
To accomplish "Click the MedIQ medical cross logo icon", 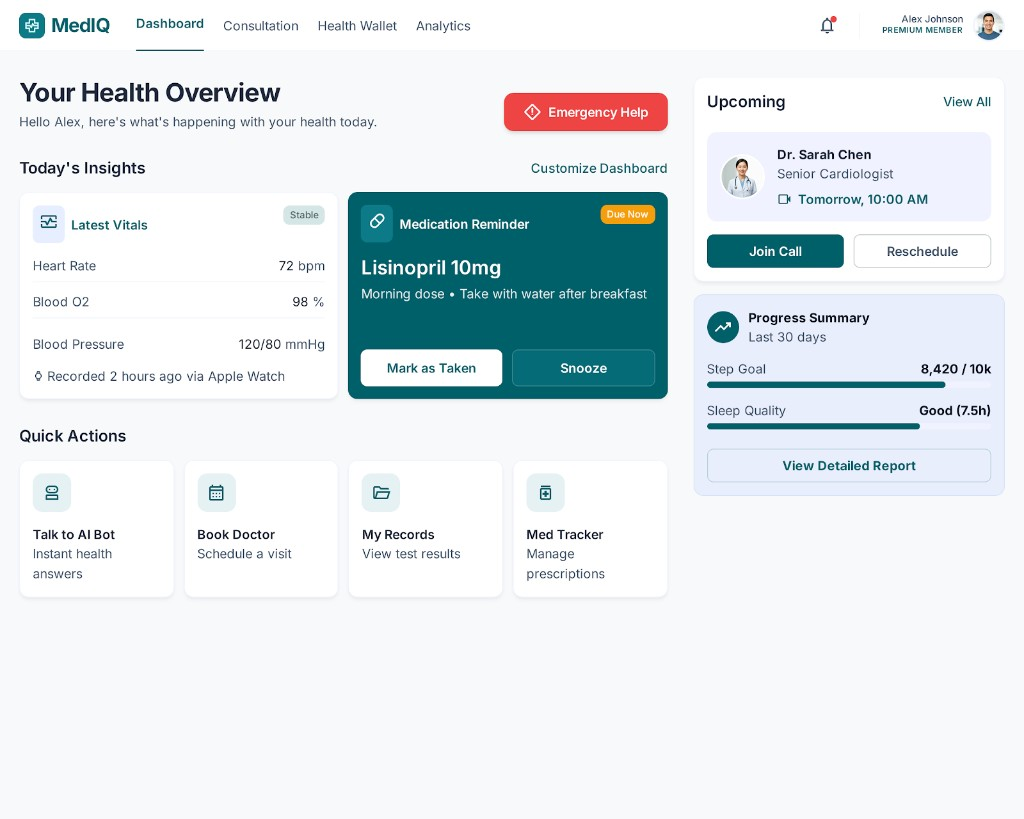I will pos(31,25).
